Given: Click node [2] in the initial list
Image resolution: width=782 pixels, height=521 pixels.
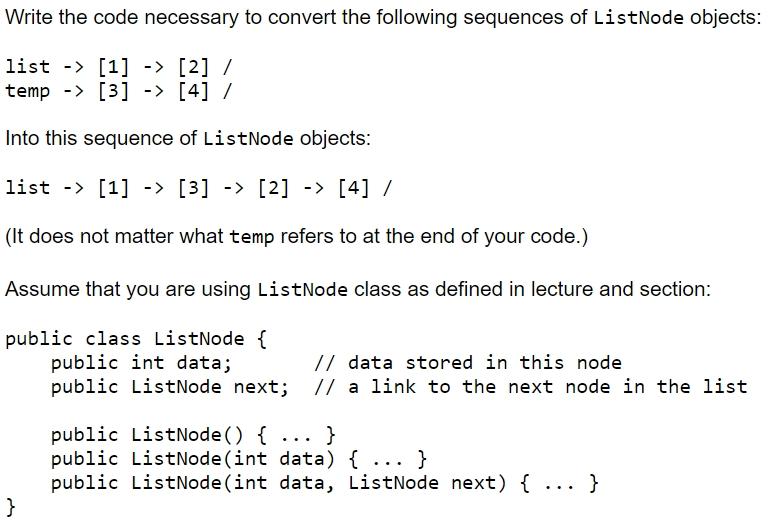Looking at the screenshot, I should [x=194, y=66].
